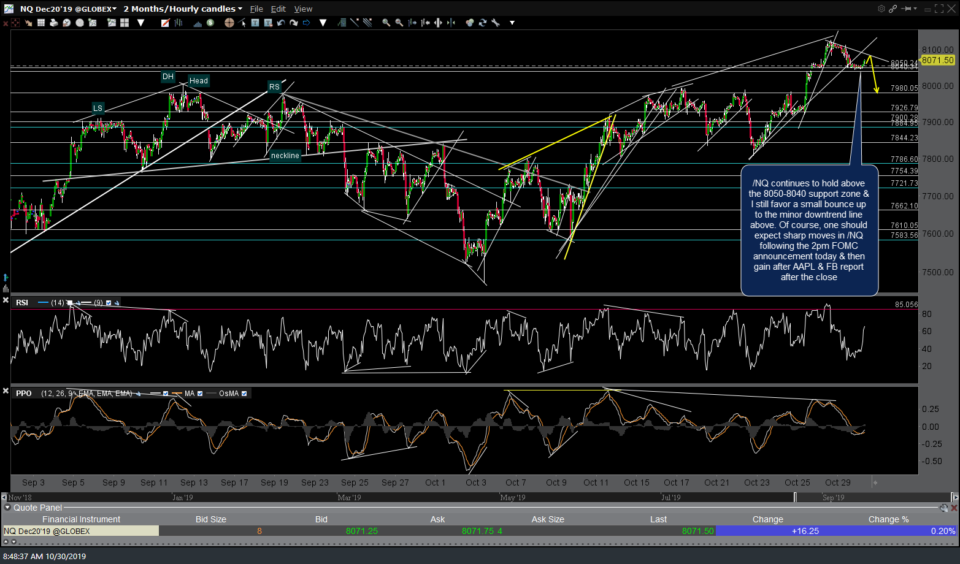Click the right arrow of the time scrollbar
Viewport: 960px width, 564px height.
(x=955, y=497)
